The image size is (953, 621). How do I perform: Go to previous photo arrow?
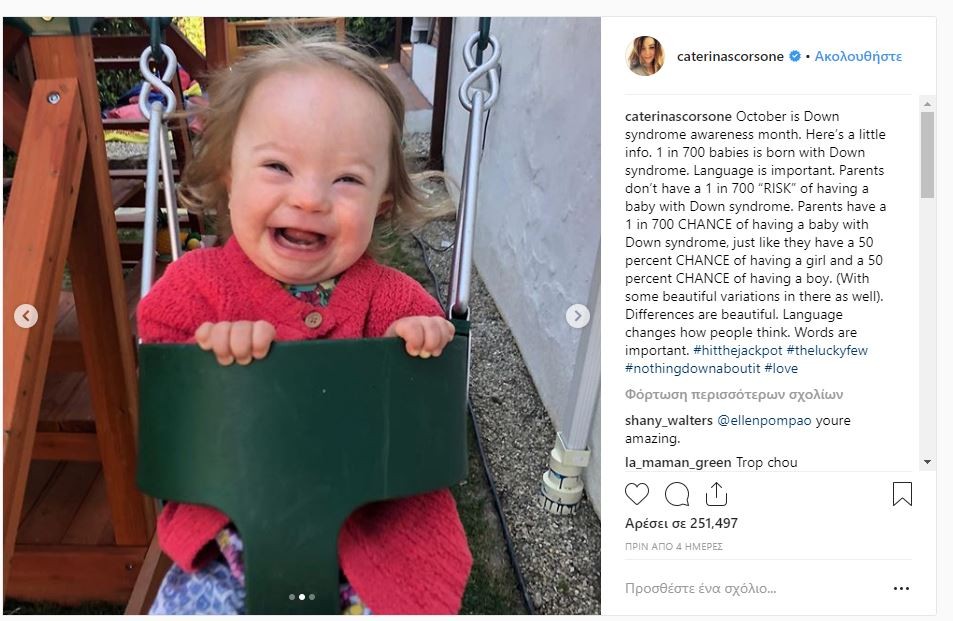pos(26,316)
